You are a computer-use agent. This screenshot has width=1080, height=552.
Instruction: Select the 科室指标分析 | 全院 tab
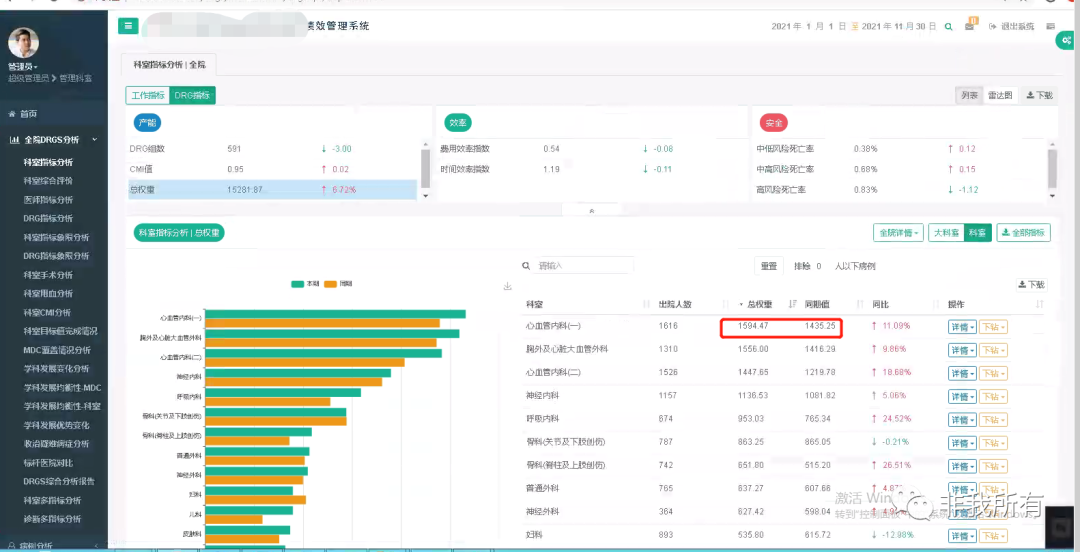168,65
